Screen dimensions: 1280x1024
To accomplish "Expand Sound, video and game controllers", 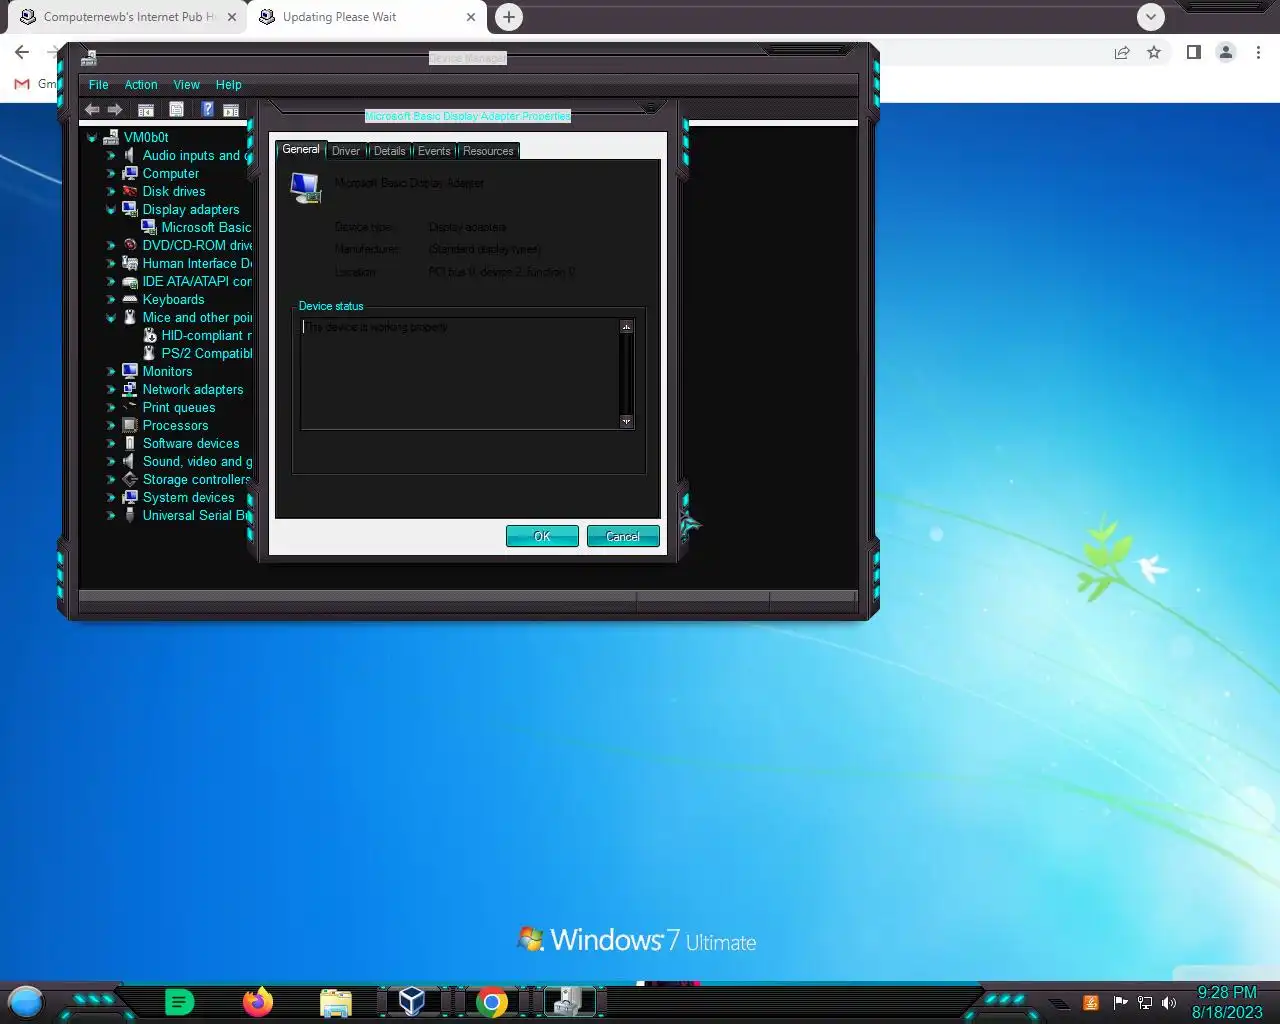I will coord(111,461).
